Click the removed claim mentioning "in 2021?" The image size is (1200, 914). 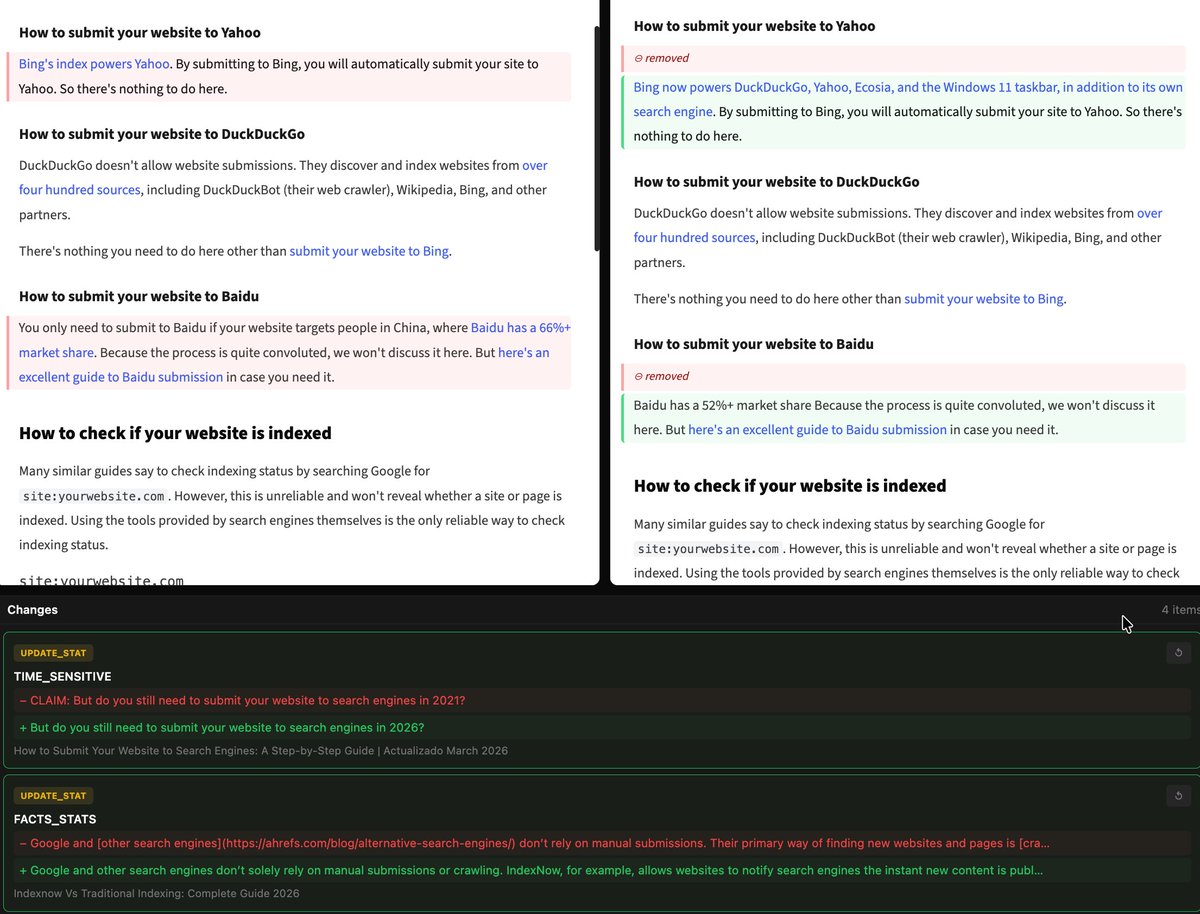(x=602, y=701)
